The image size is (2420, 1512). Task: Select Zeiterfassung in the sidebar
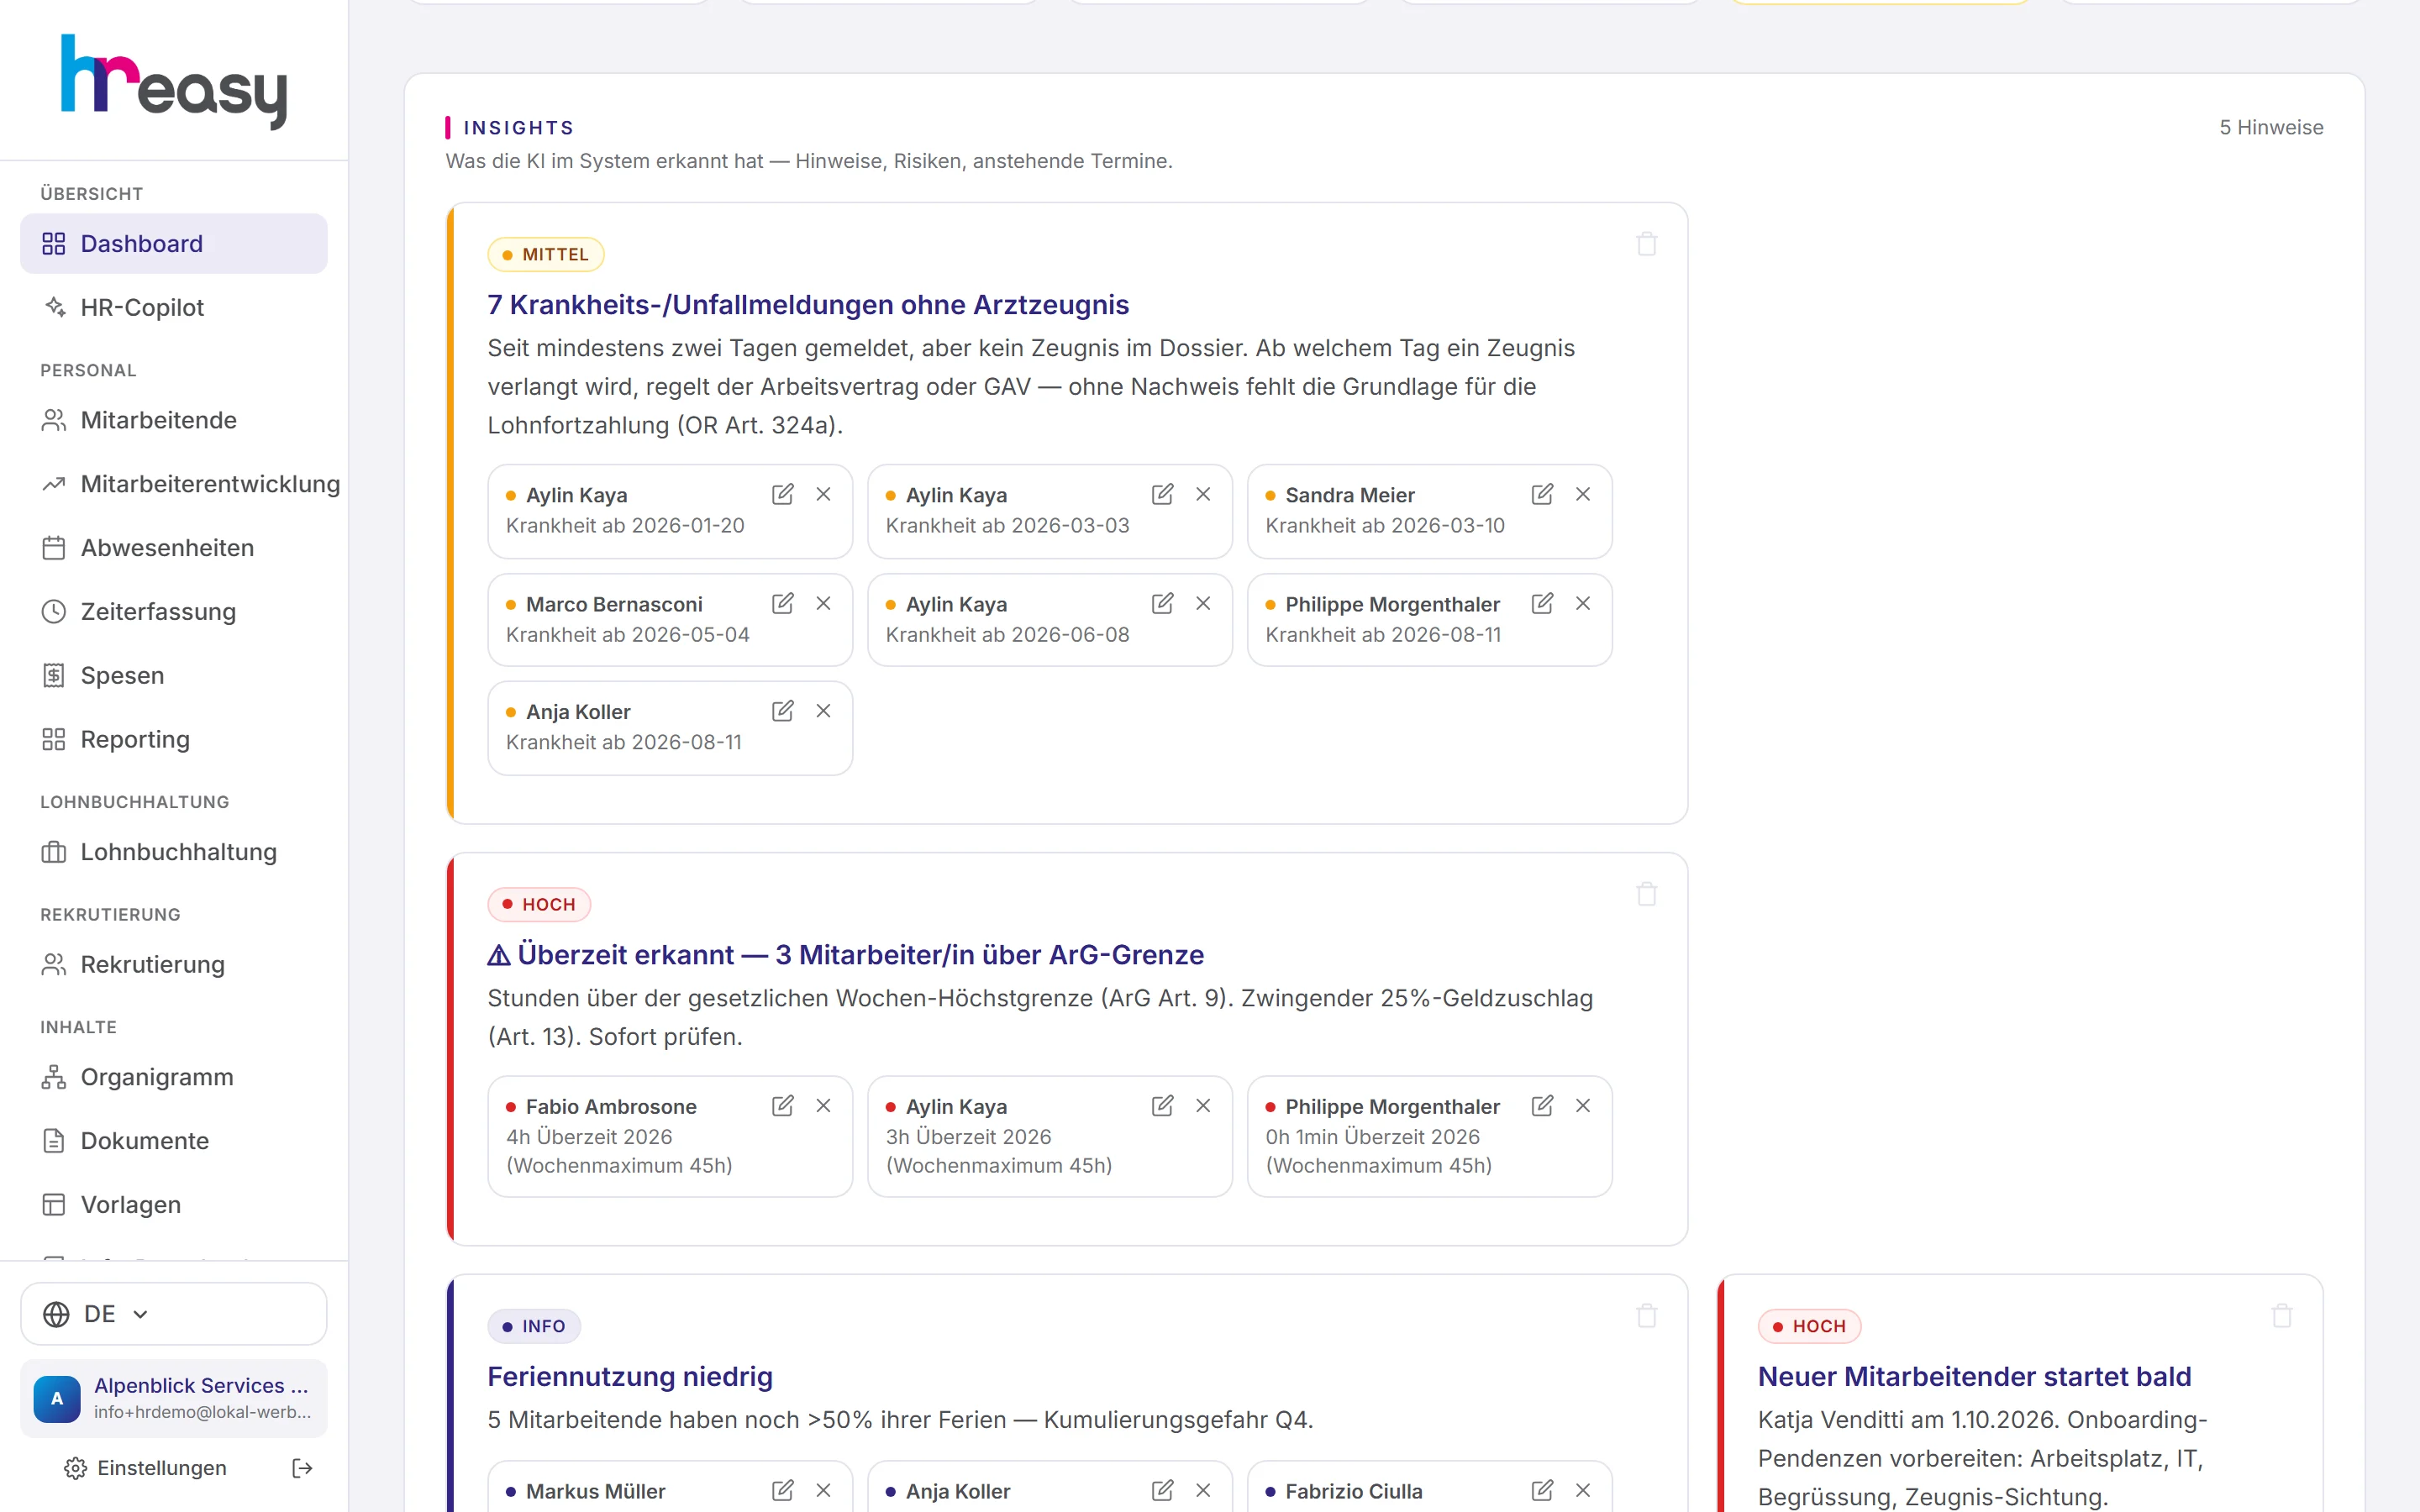pyautogui.click(x=174, y=612)
